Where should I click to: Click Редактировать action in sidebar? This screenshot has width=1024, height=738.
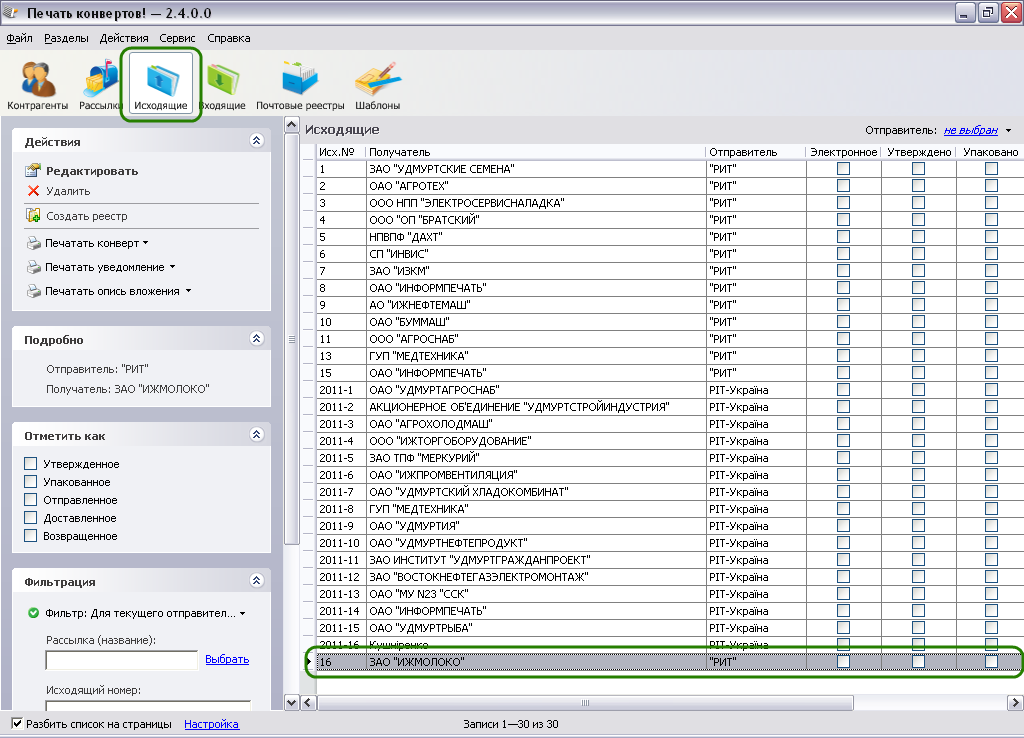pos(91,171)
